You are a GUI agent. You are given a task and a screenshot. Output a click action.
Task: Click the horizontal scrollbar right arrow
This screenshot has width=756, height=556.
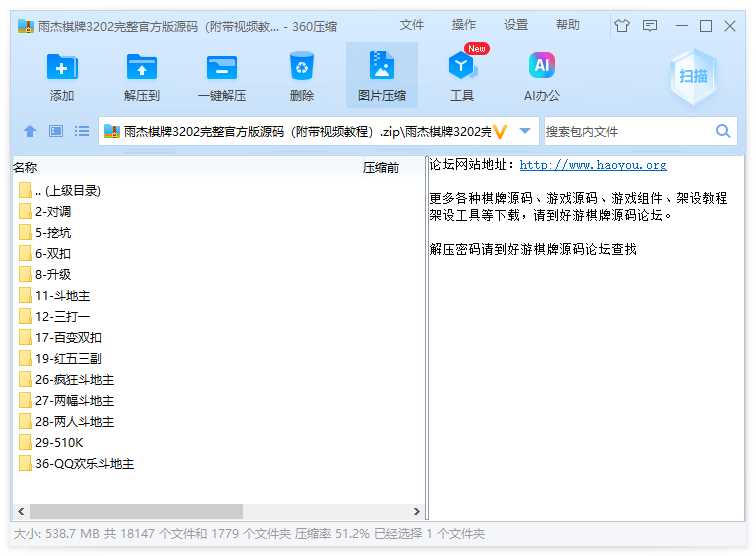417,511
